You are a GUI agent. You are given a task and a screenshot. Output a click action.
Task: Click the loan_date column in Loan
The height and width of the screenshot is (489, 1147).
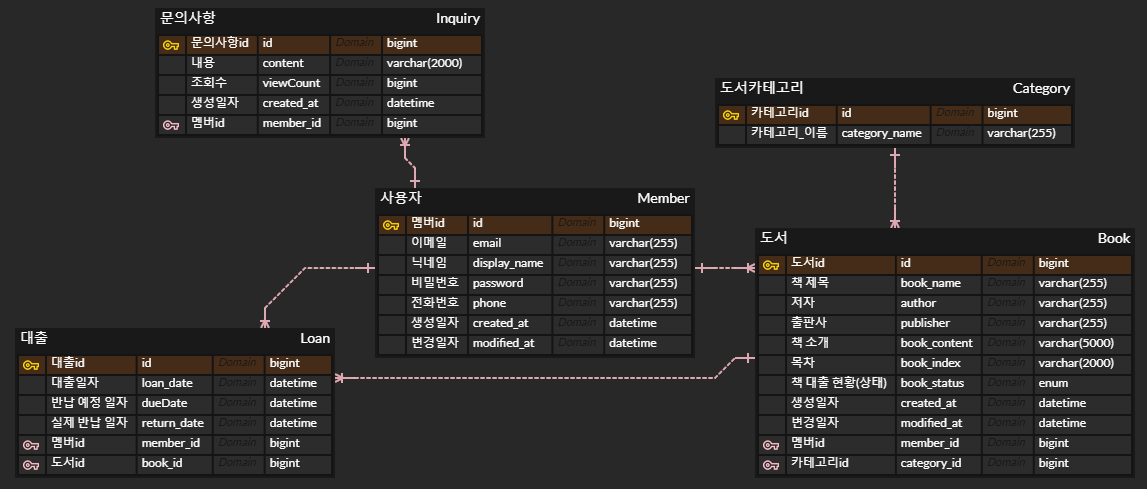pos(175,383)
